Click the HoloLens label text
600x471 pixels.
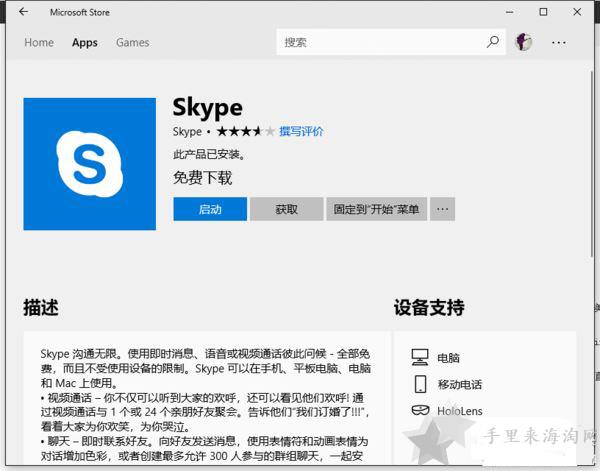pyautogui.click(x=460, y=411)
